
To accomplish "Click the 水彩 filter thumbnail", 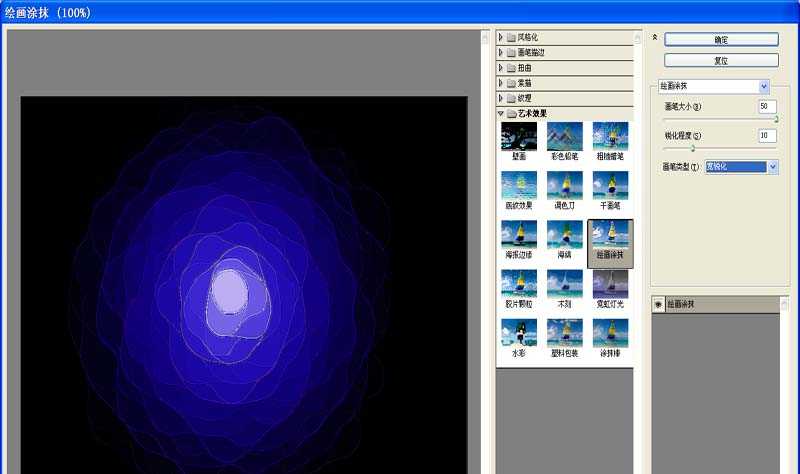I will click(519, 333).
